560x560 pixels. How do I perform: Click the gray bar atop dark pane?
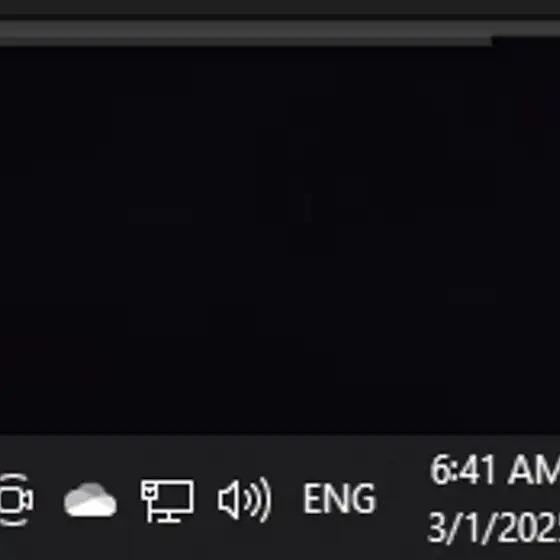click(x=246, y=33)
